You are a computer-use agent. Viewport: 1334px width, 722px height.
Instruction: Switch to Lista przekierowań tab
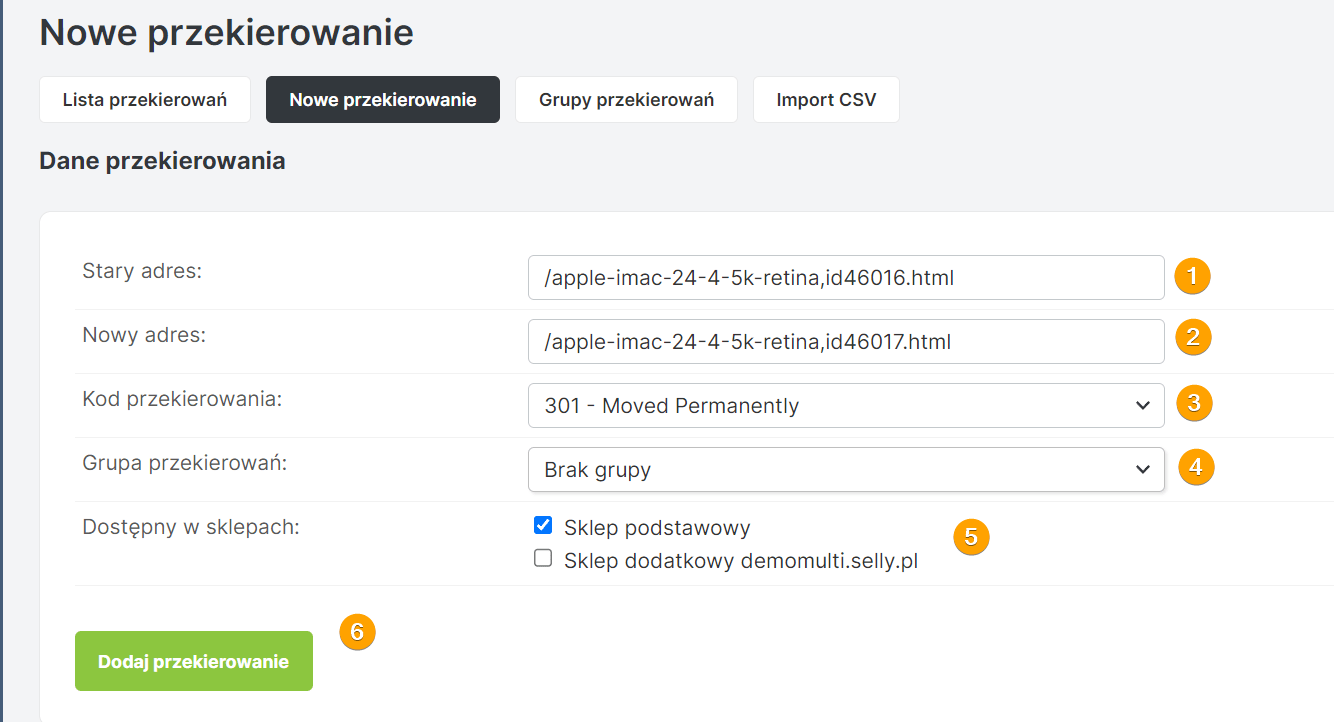click(x=145, y=100)
